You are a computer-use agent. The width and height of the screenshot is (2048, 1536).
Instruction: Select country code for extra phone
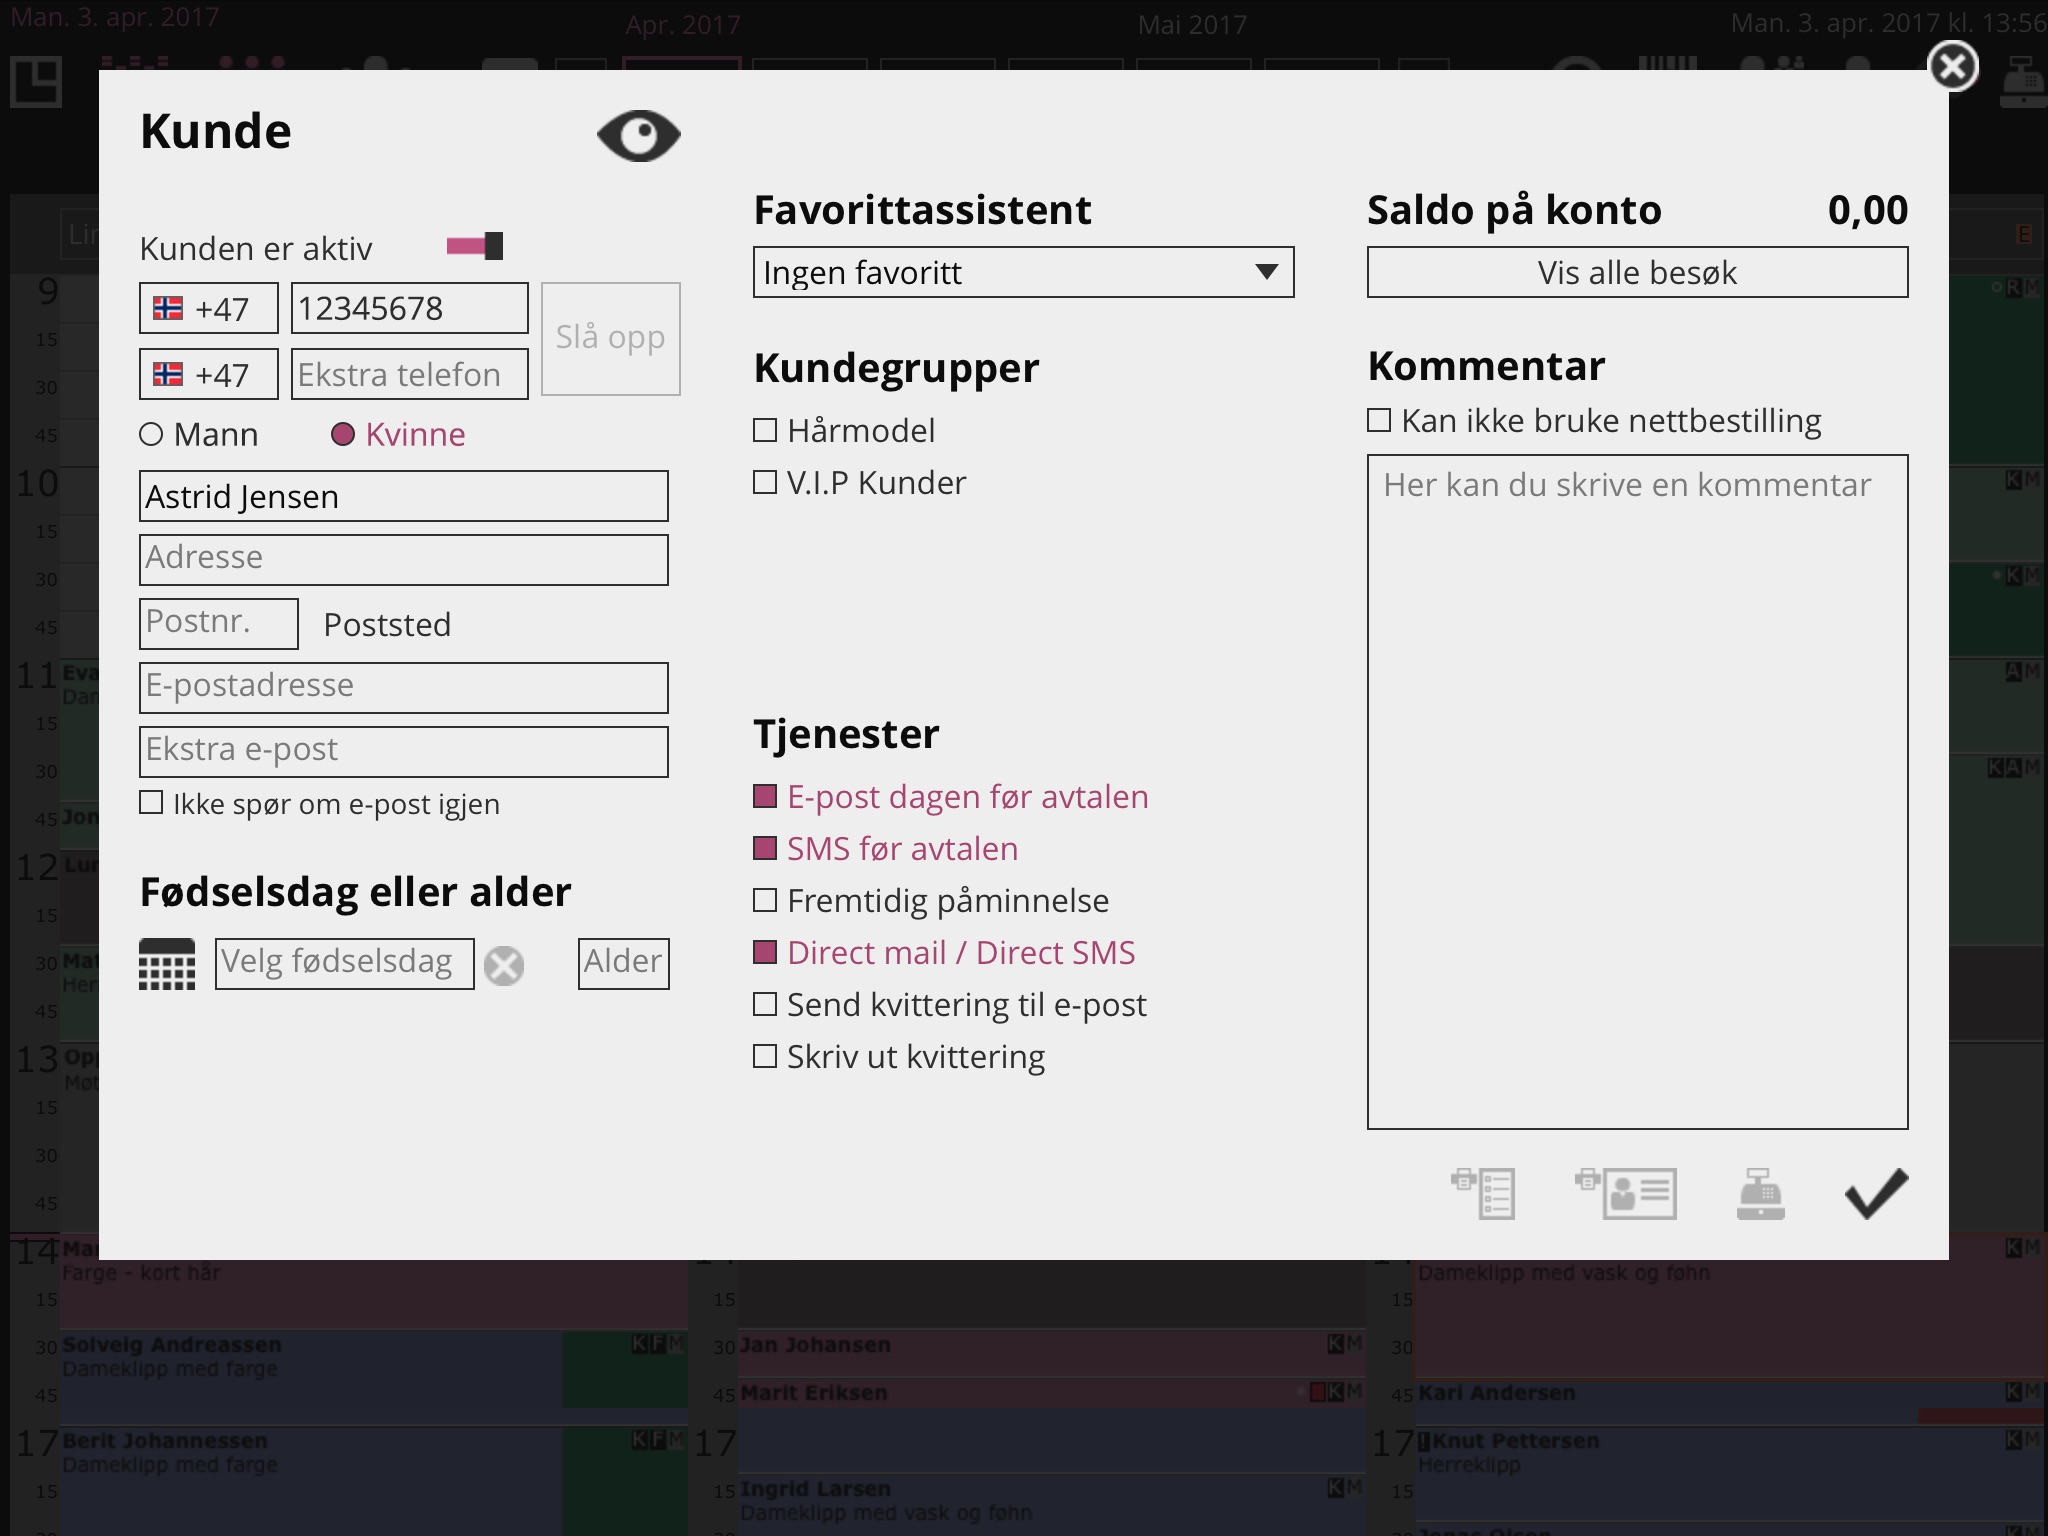click(x=208, y=374)
